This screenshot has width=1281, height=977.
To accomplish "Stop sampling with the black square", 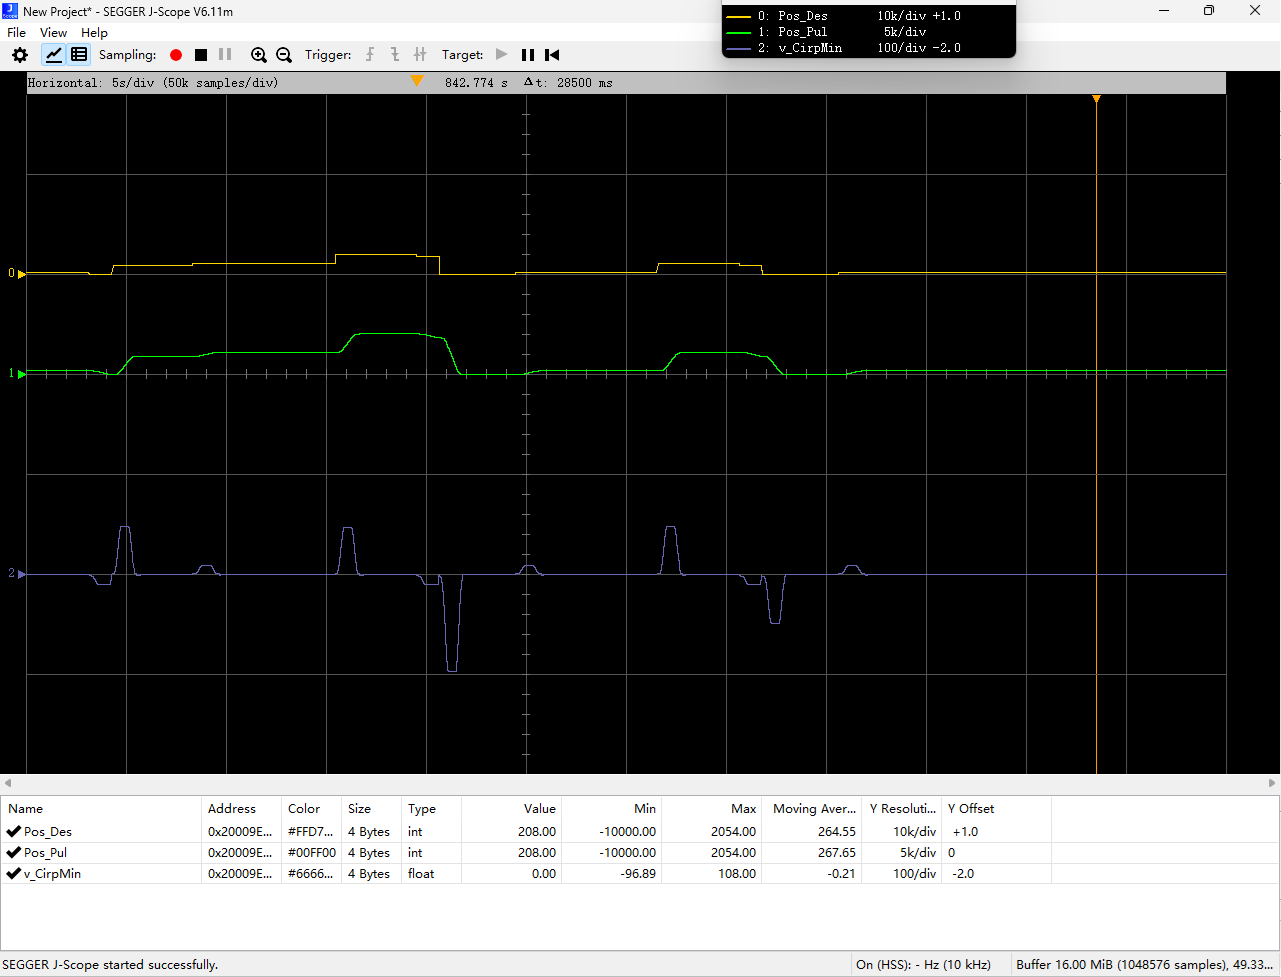I will (201, 55).
